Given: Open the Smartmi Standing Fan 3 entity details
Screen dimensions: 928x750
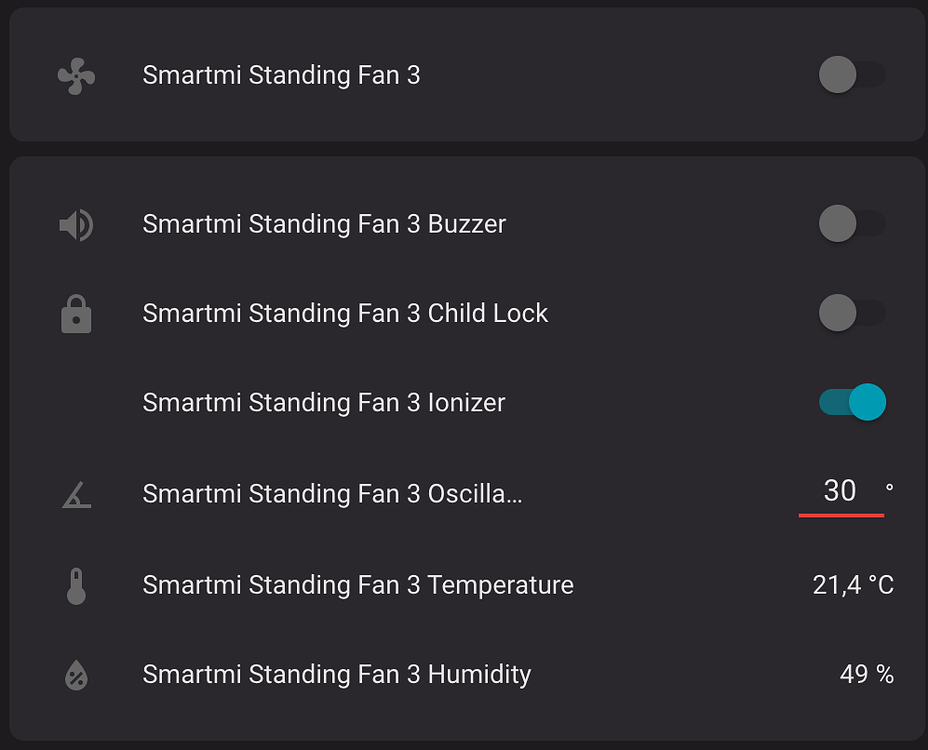Looking at the screenshot, I should coord(281,75).
